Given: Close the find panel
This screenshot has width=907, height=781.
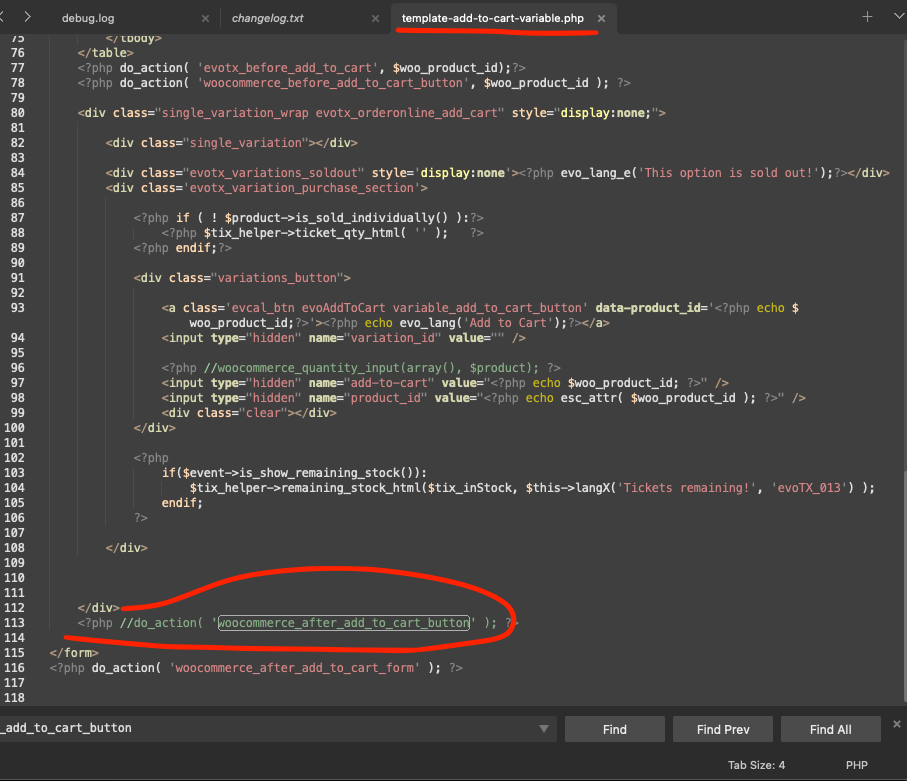Looking at the screenshot, I should 897,724.
